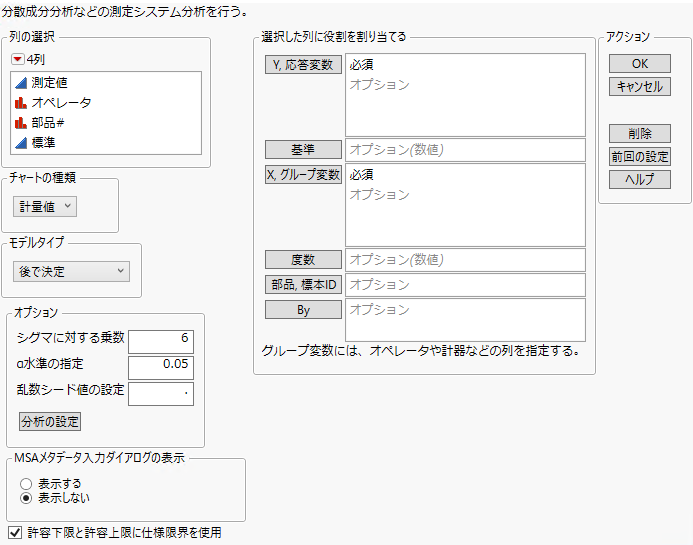Click the red bar icon beside 部品#
693x545 pixels.
click(21, 123)
